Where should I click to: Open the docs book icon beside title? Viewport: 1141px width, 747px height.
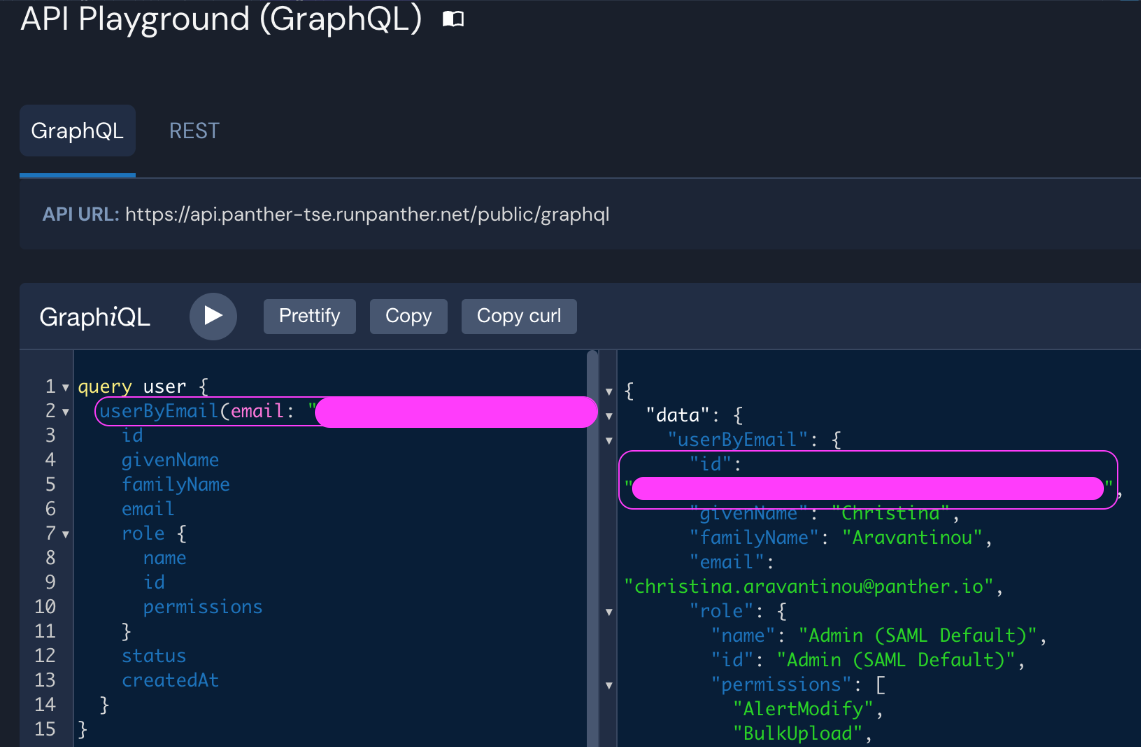coord(453,20)
